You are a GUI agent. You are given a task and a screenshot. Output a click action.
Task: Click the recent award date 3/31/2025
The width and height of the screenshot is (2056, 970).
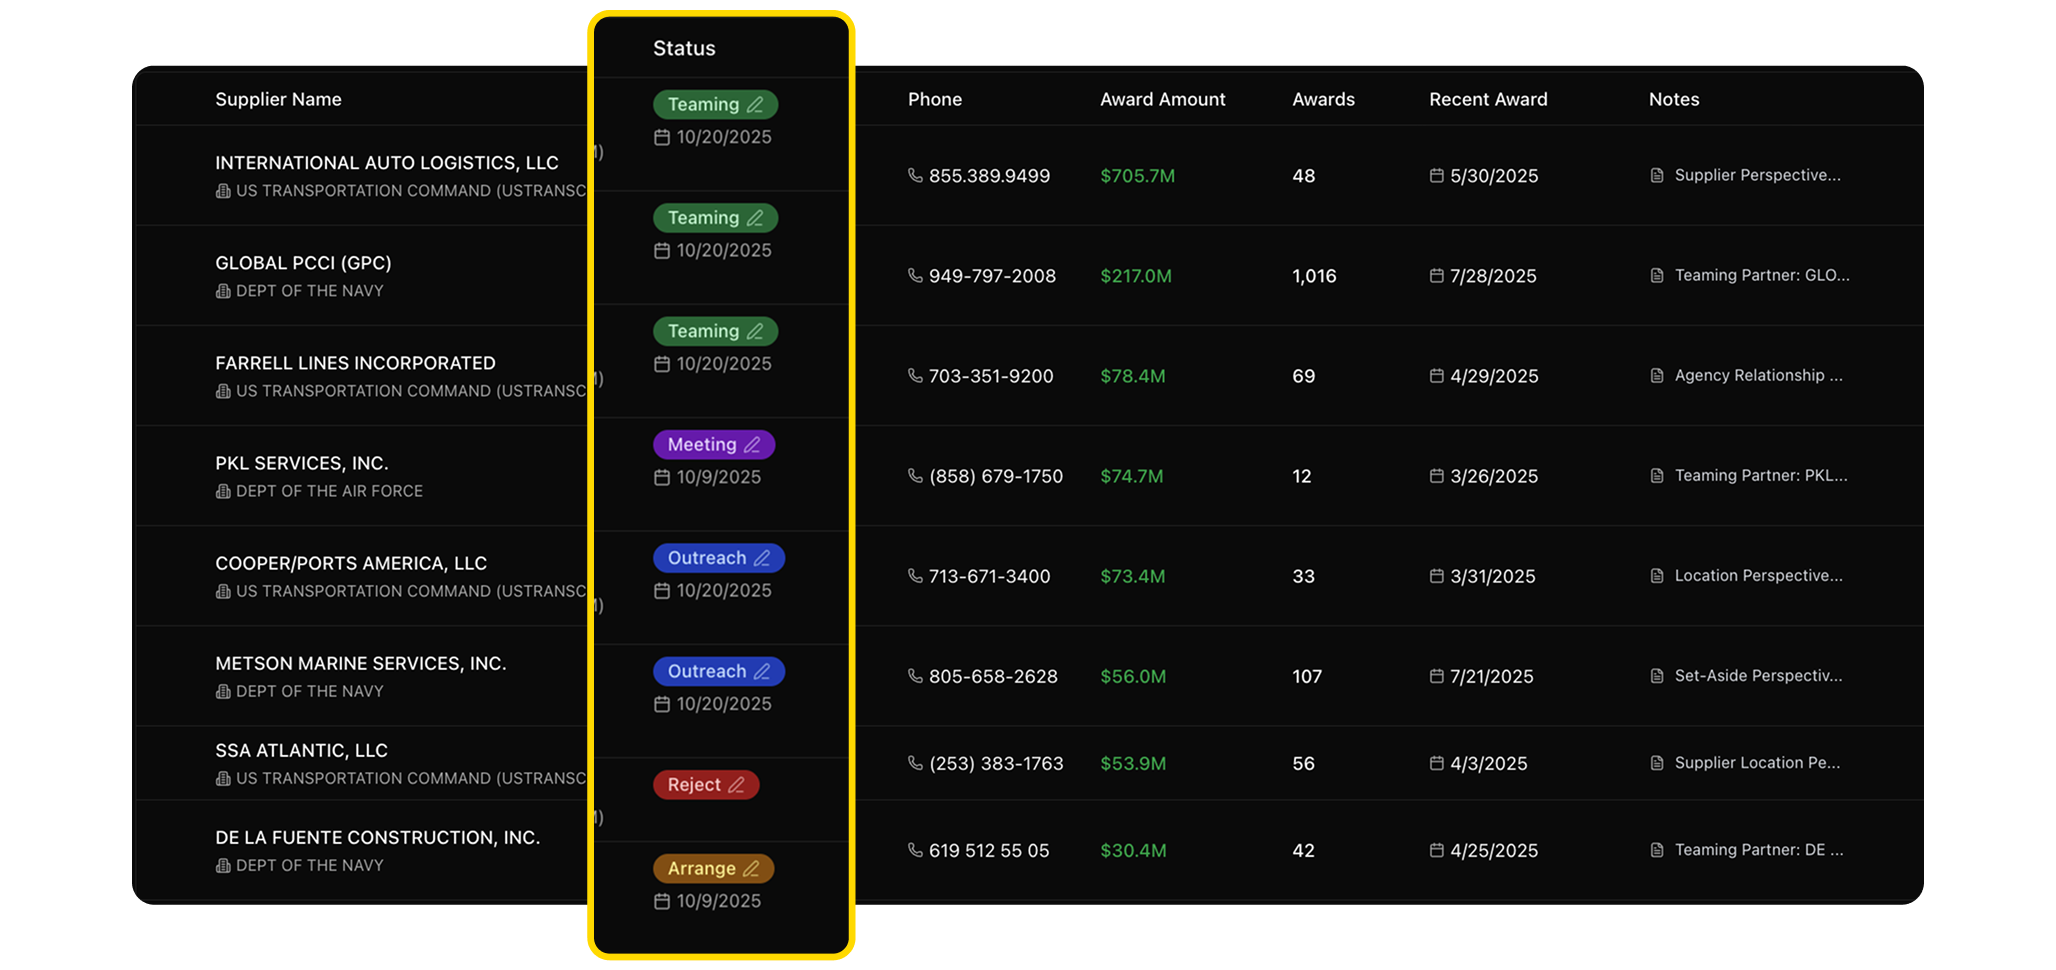tap(1493, 576)
